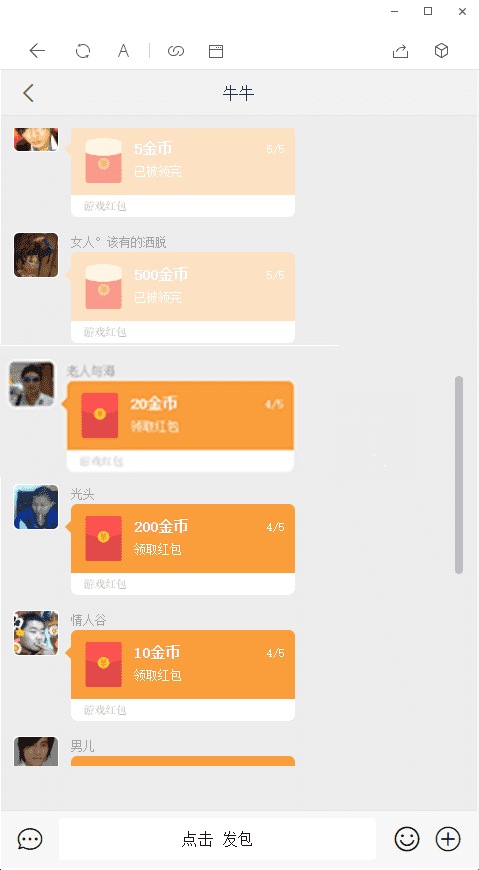479x870 pixels.
Task: Open 光头's avatar profile picture
Action: (36, 507)
